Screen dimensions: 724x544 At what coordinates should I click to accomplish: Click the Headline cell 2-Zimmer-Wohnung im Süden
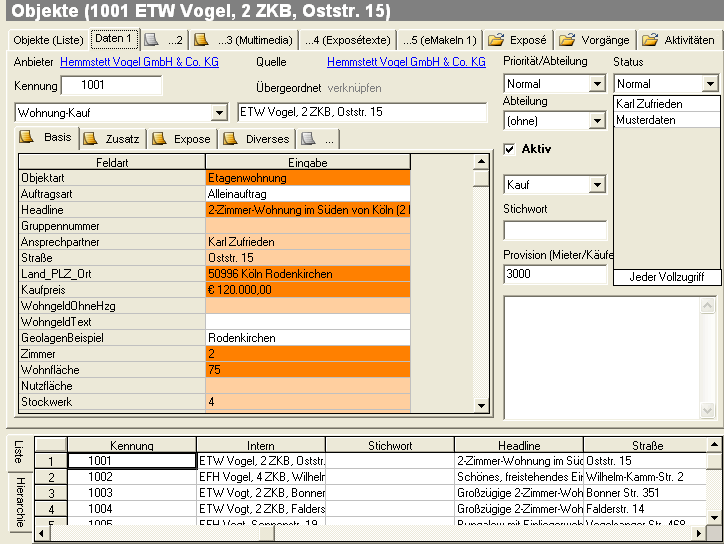(x=308, y=210)
